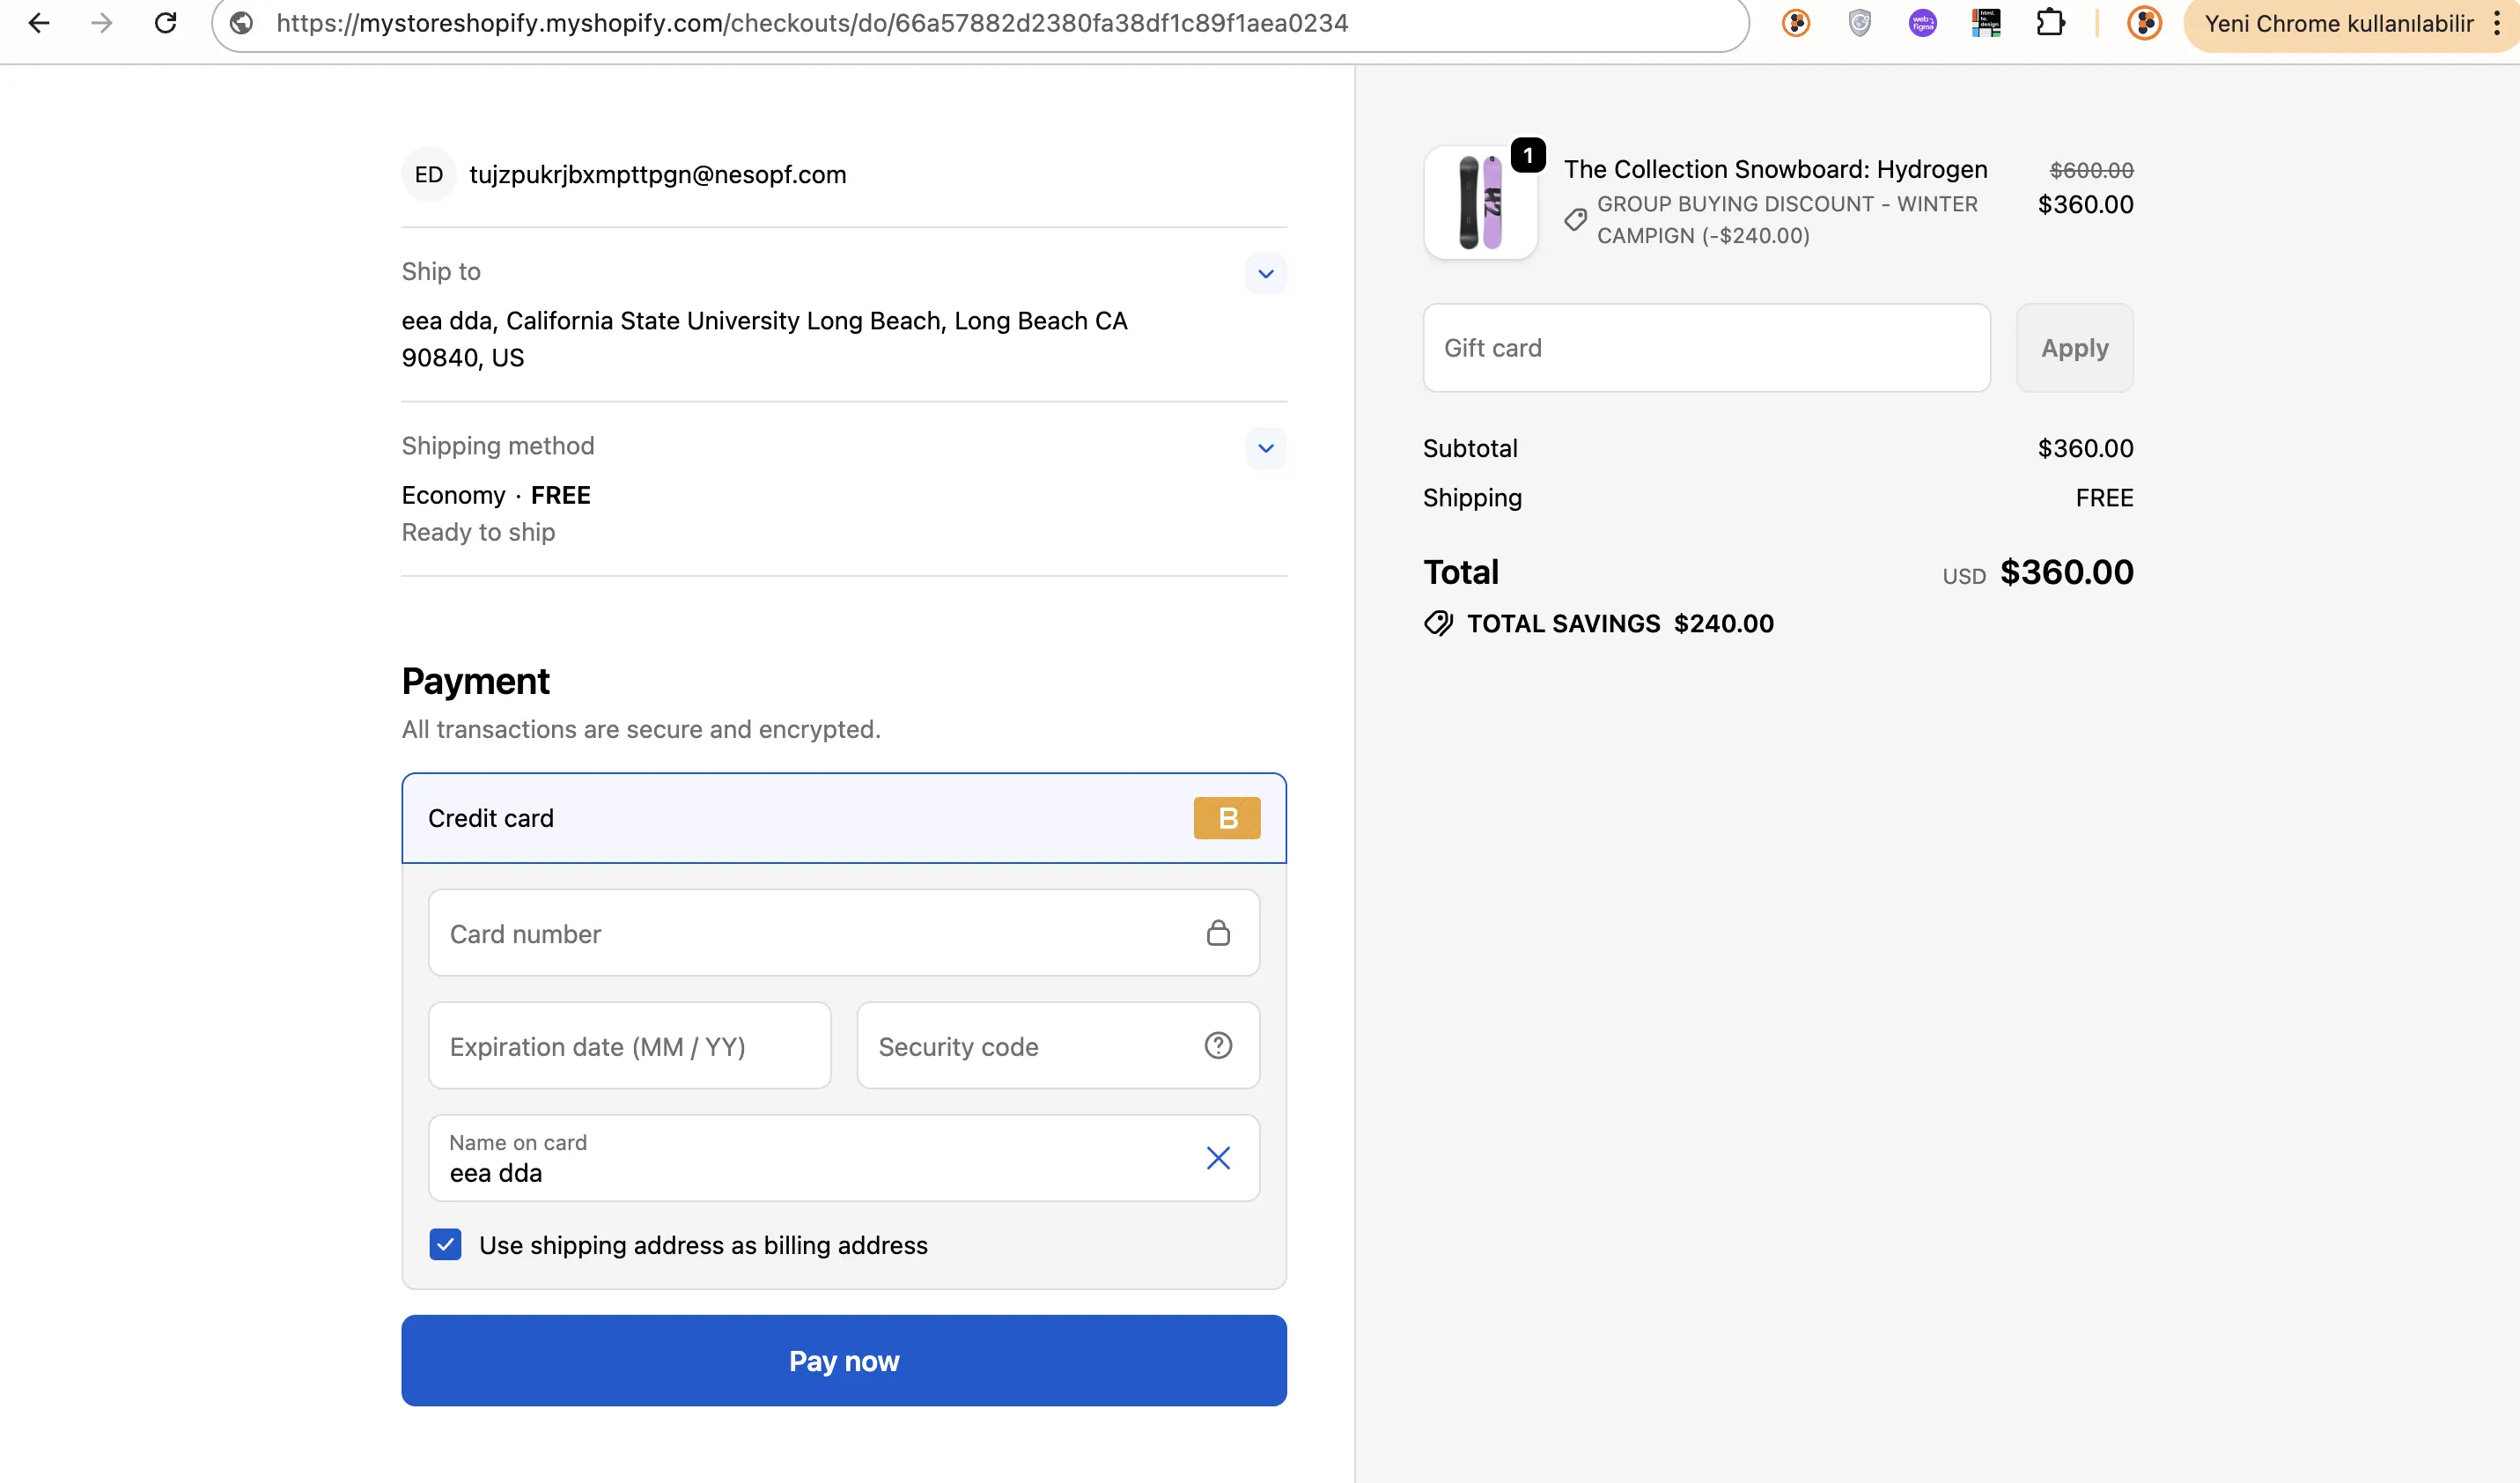The height and width of the screenshot is (1483, 2520).
Task: Click the site info icon in address bar
Action: tap(240, 23)
